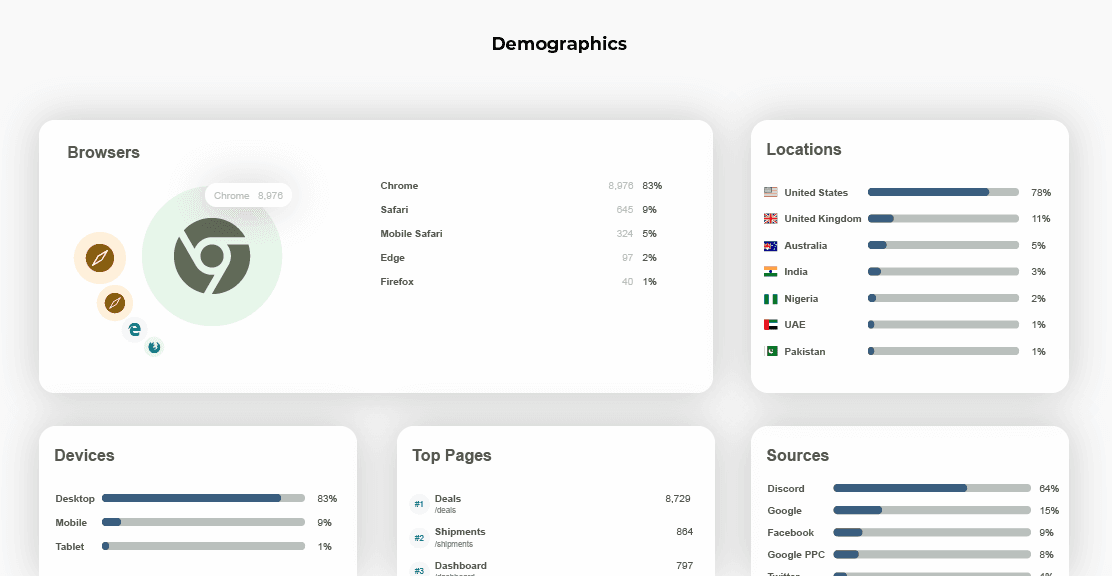Select the Australia flag icon

pos(770,246)
